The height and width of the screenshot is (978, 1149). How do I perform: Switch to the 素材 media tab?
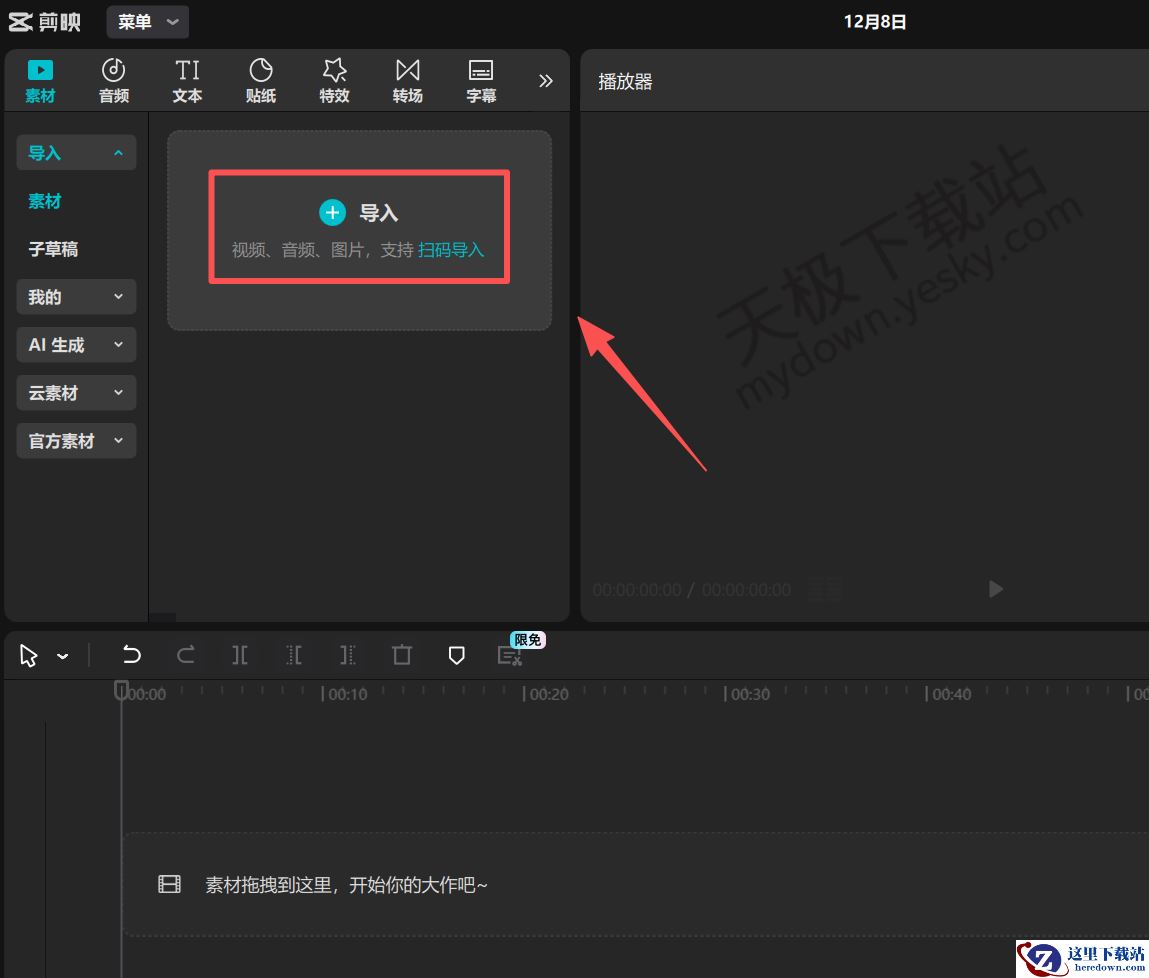click(x=40, y=81)
